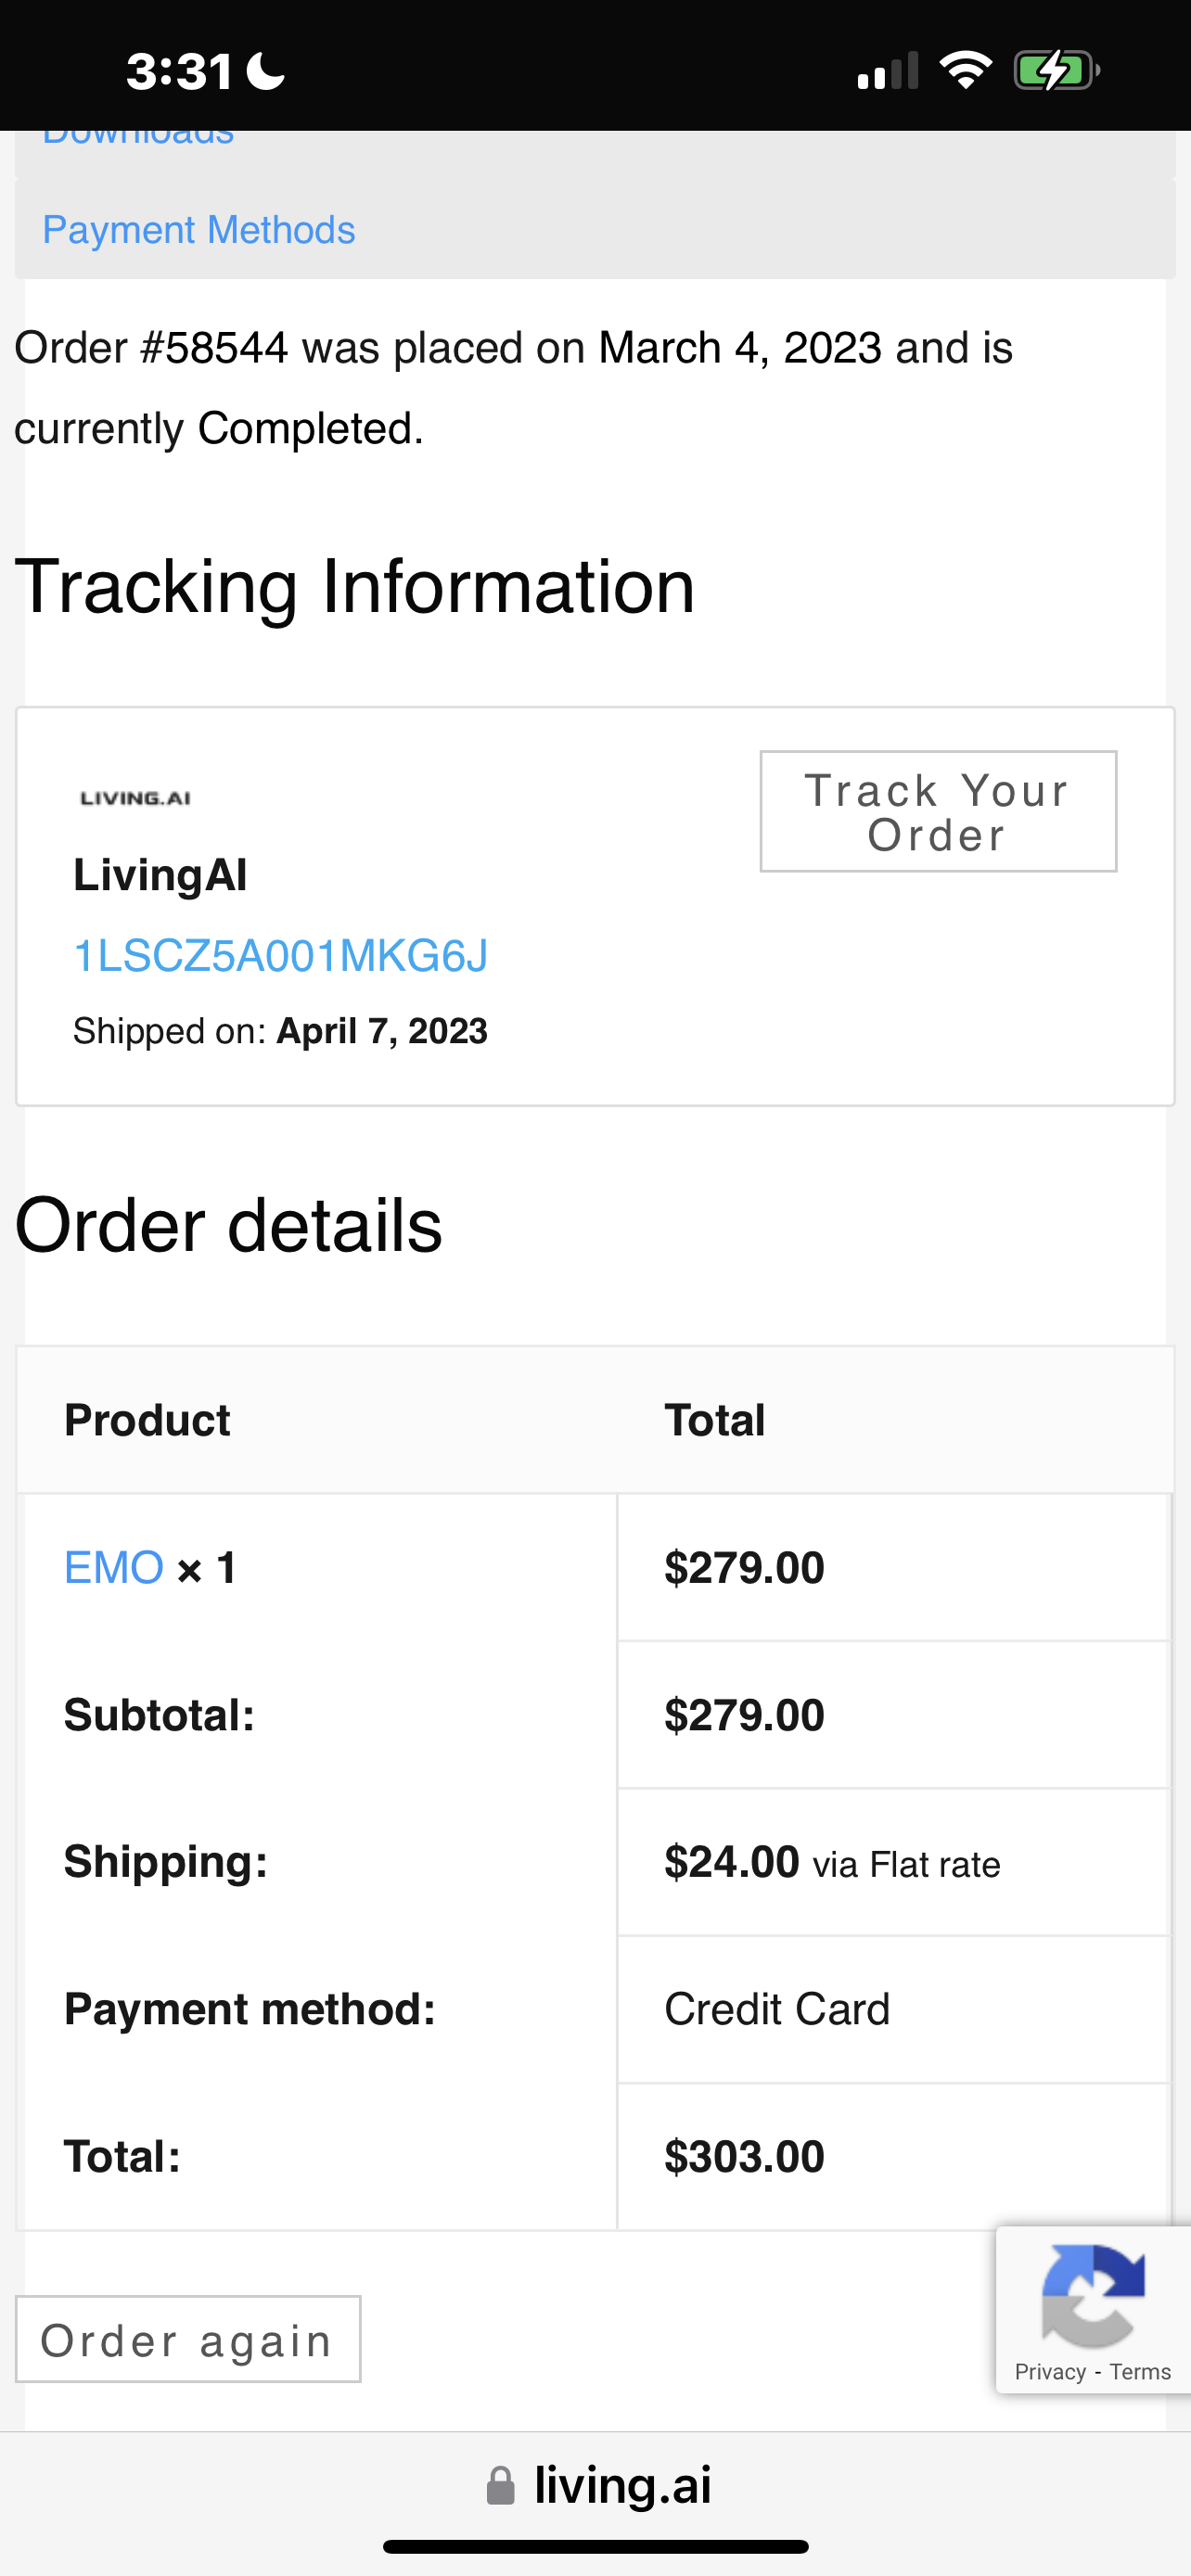Tap the cellular signal bars icon
The image size is (1191, 2576).
pyautogui.click(x=888, y=71)
